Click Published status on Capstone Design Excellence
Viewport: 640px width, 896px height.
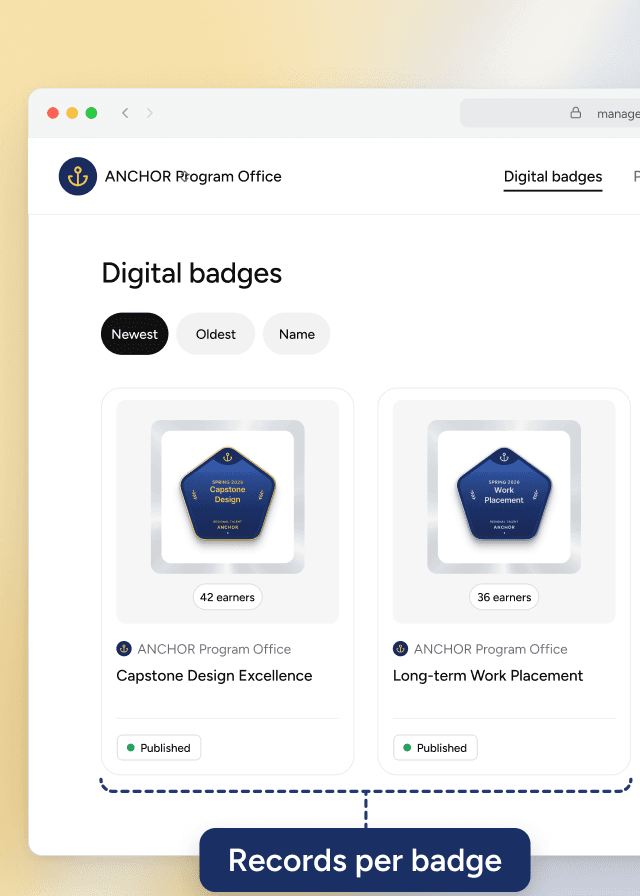click(159, 747)
